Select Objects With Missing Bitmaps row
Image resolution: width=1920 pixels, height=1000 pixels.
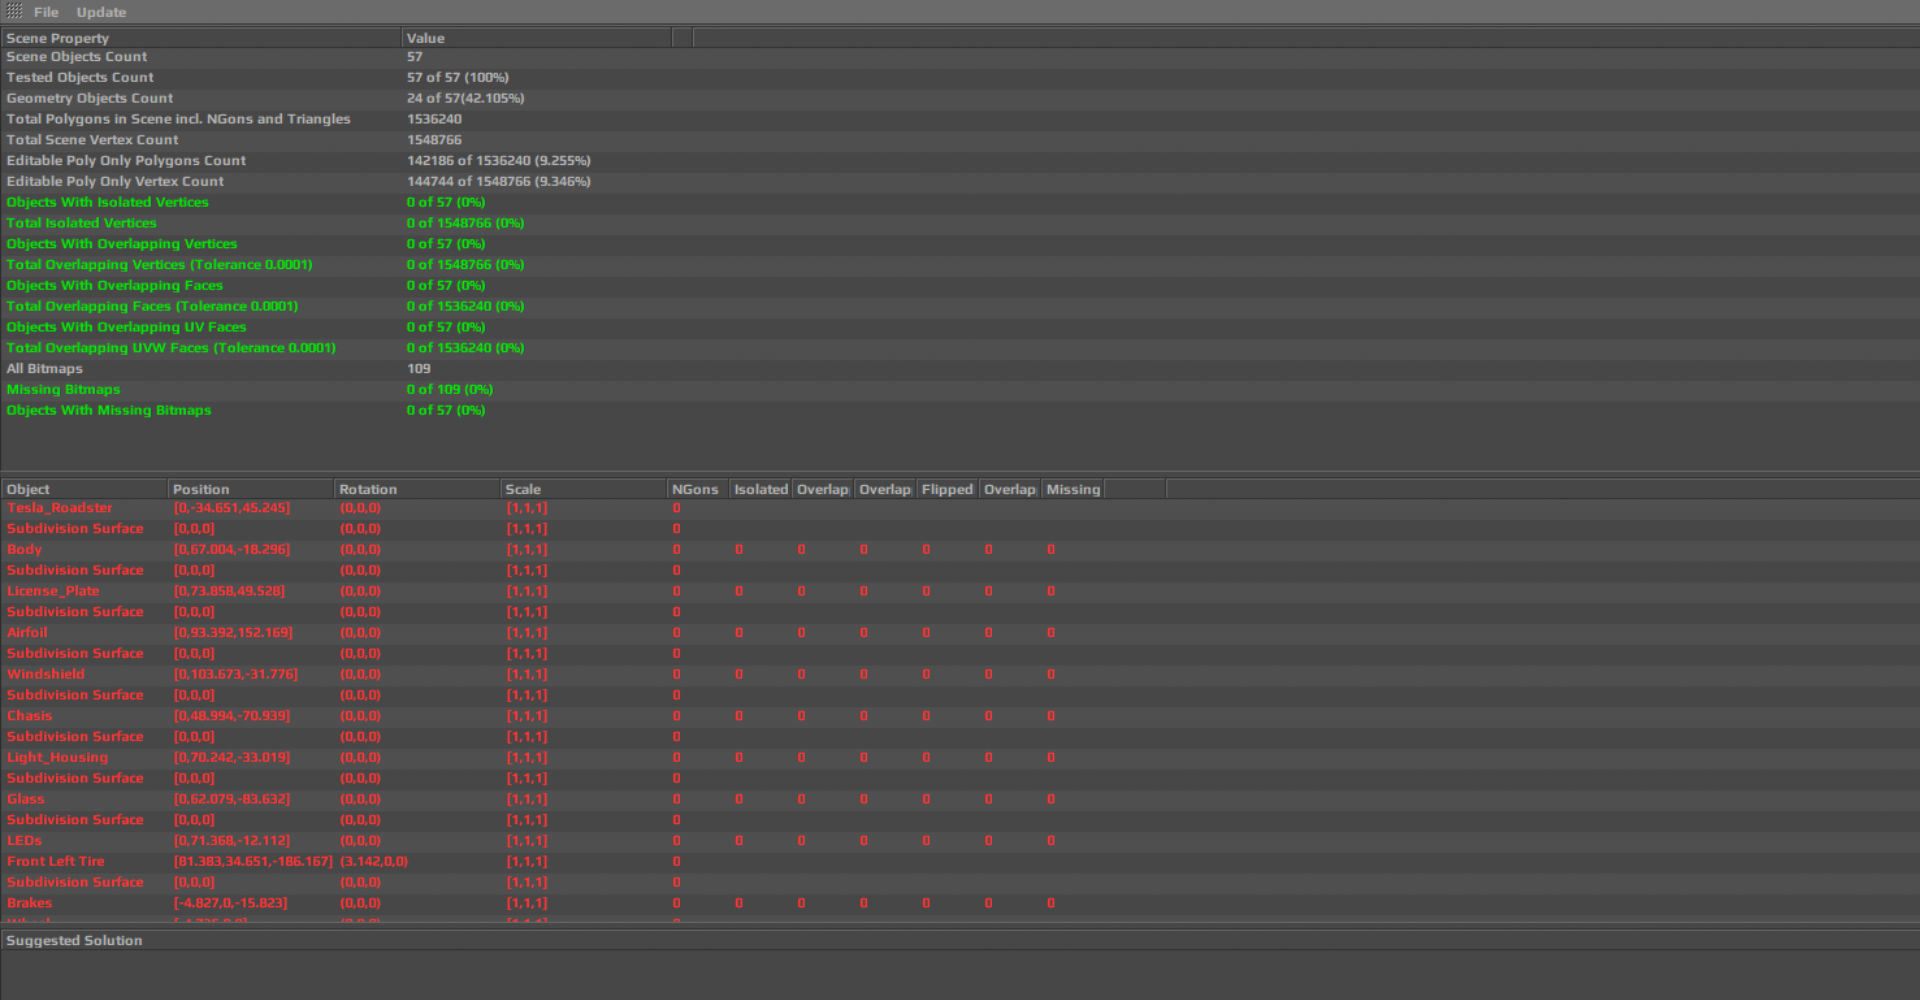[x=960, y=410]
